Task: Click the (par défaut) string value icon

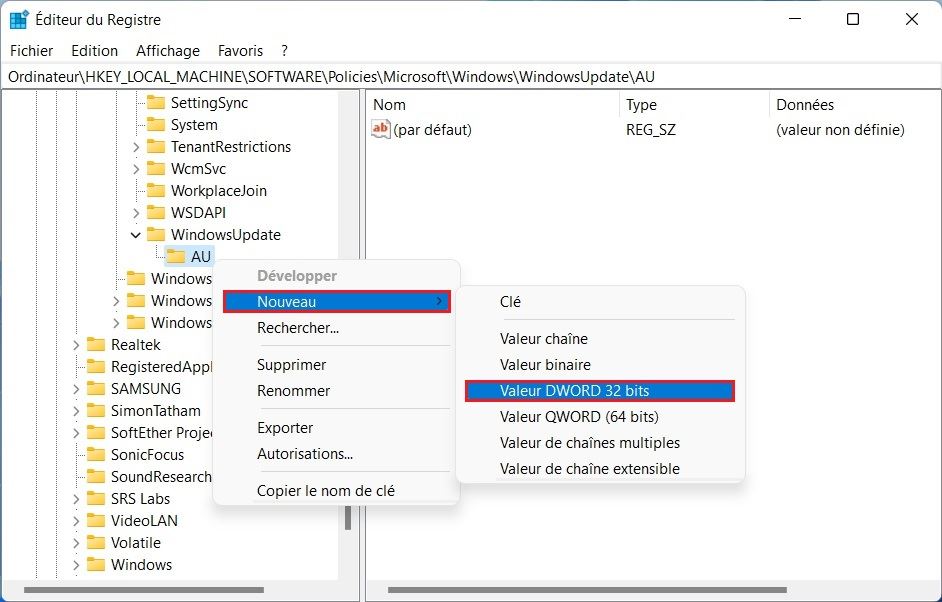Action: click(380, 129)
